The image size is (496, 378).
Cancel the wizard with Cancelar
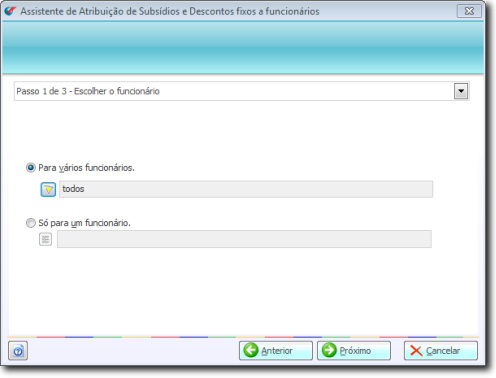441,350
